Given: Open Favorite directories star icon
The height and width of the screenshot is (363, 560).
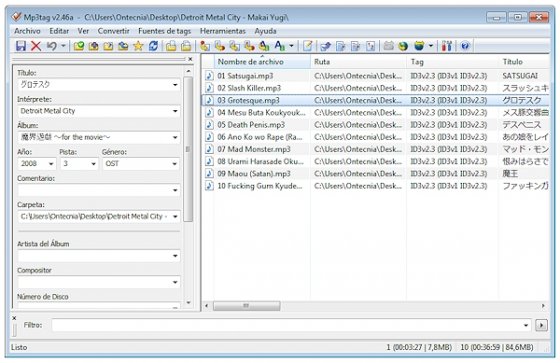Looking at the screenshot, I should [x=138, y=46].
